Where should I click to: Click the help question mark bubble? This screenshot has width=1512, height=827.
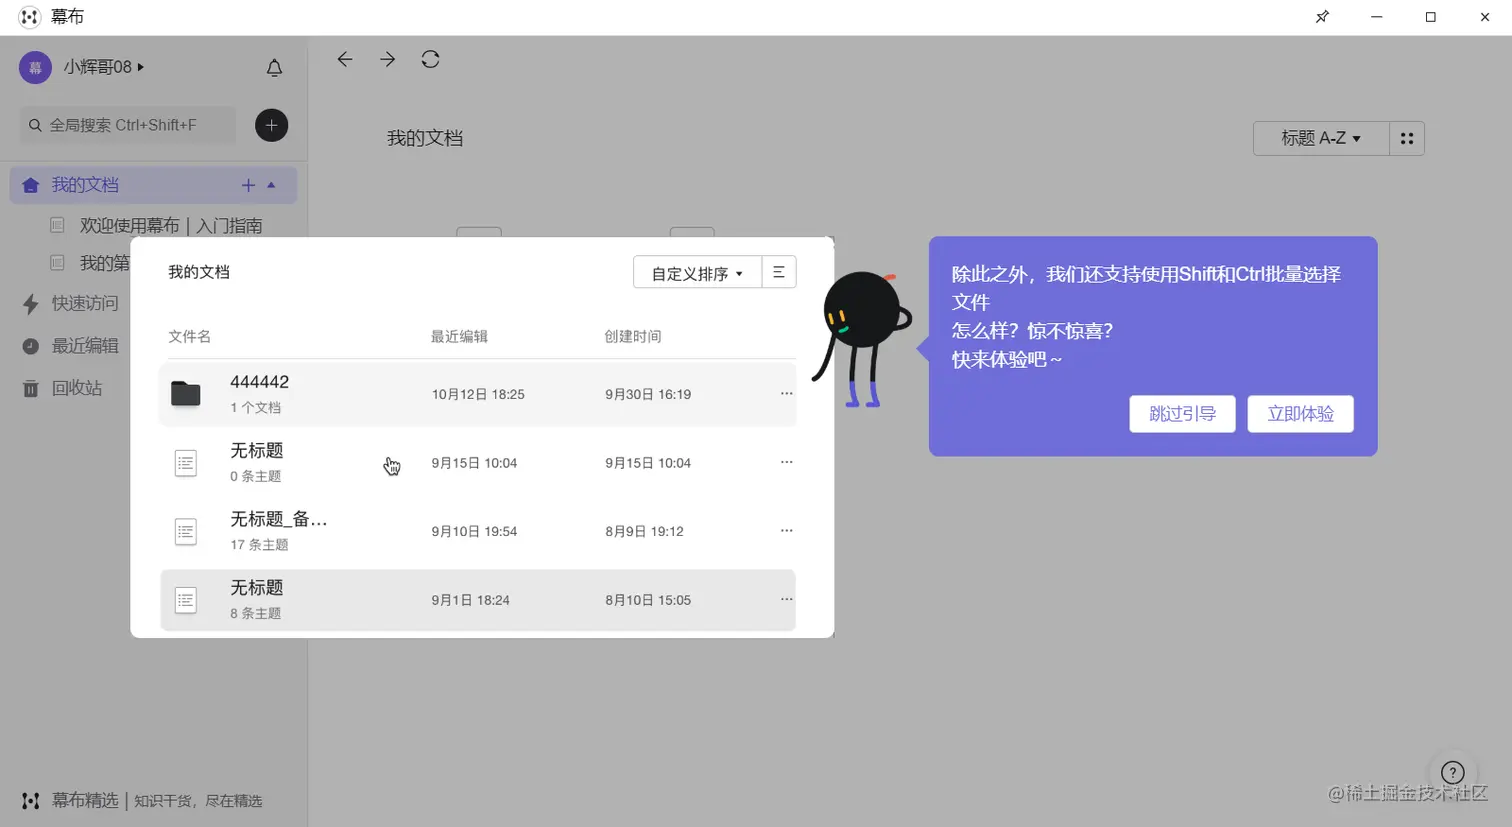tap(1452, 772)
